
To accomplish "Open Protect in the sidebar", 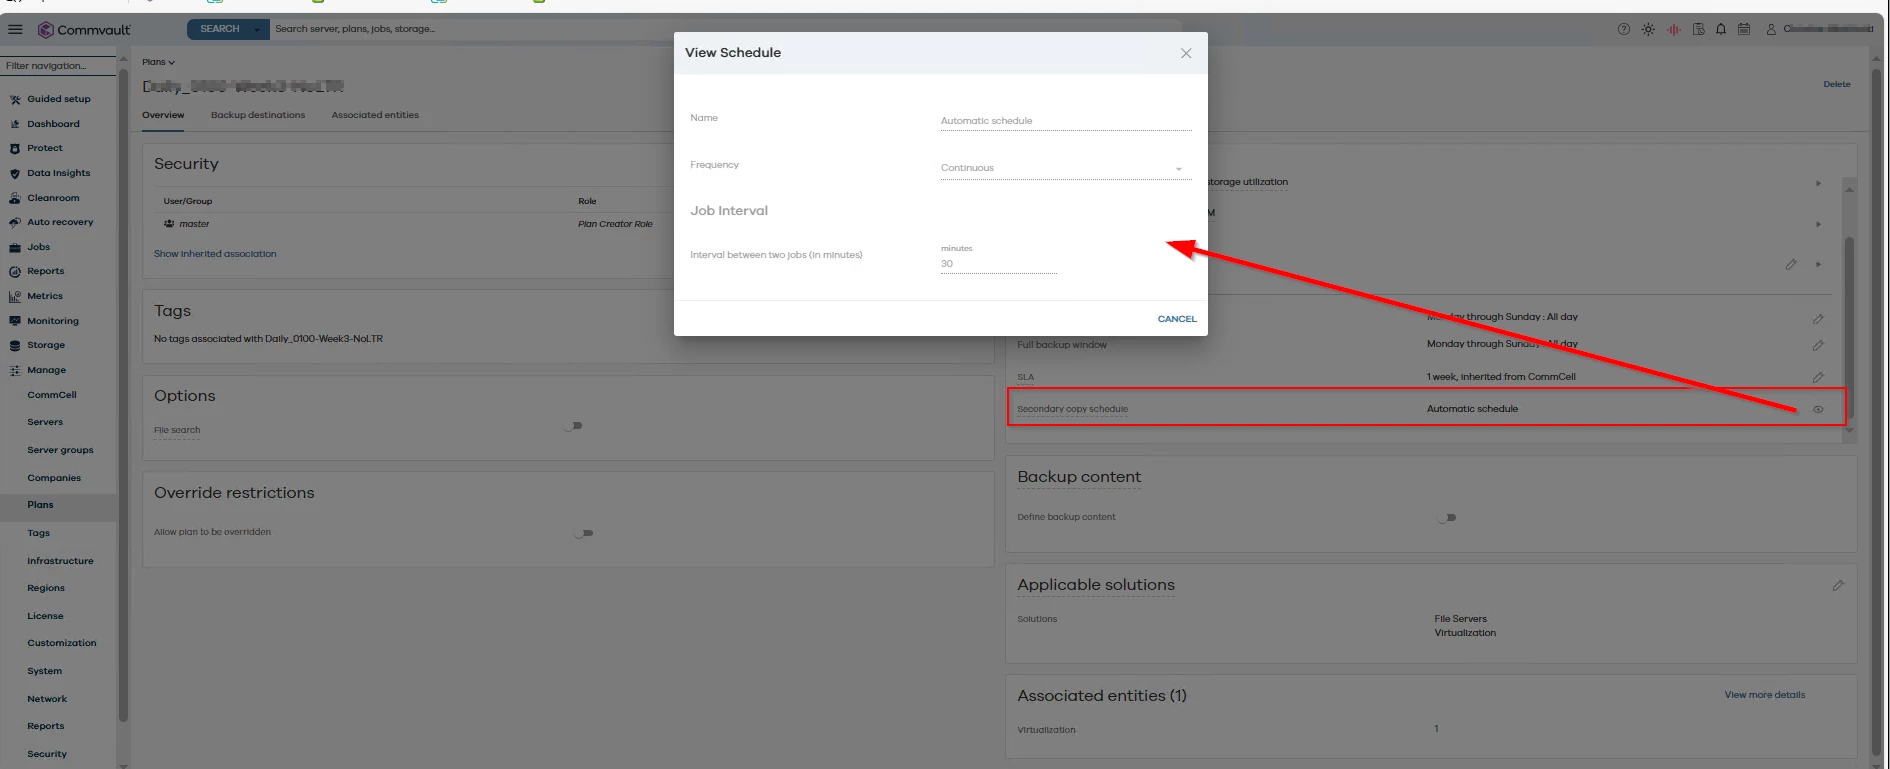I will tap(44, 148).
